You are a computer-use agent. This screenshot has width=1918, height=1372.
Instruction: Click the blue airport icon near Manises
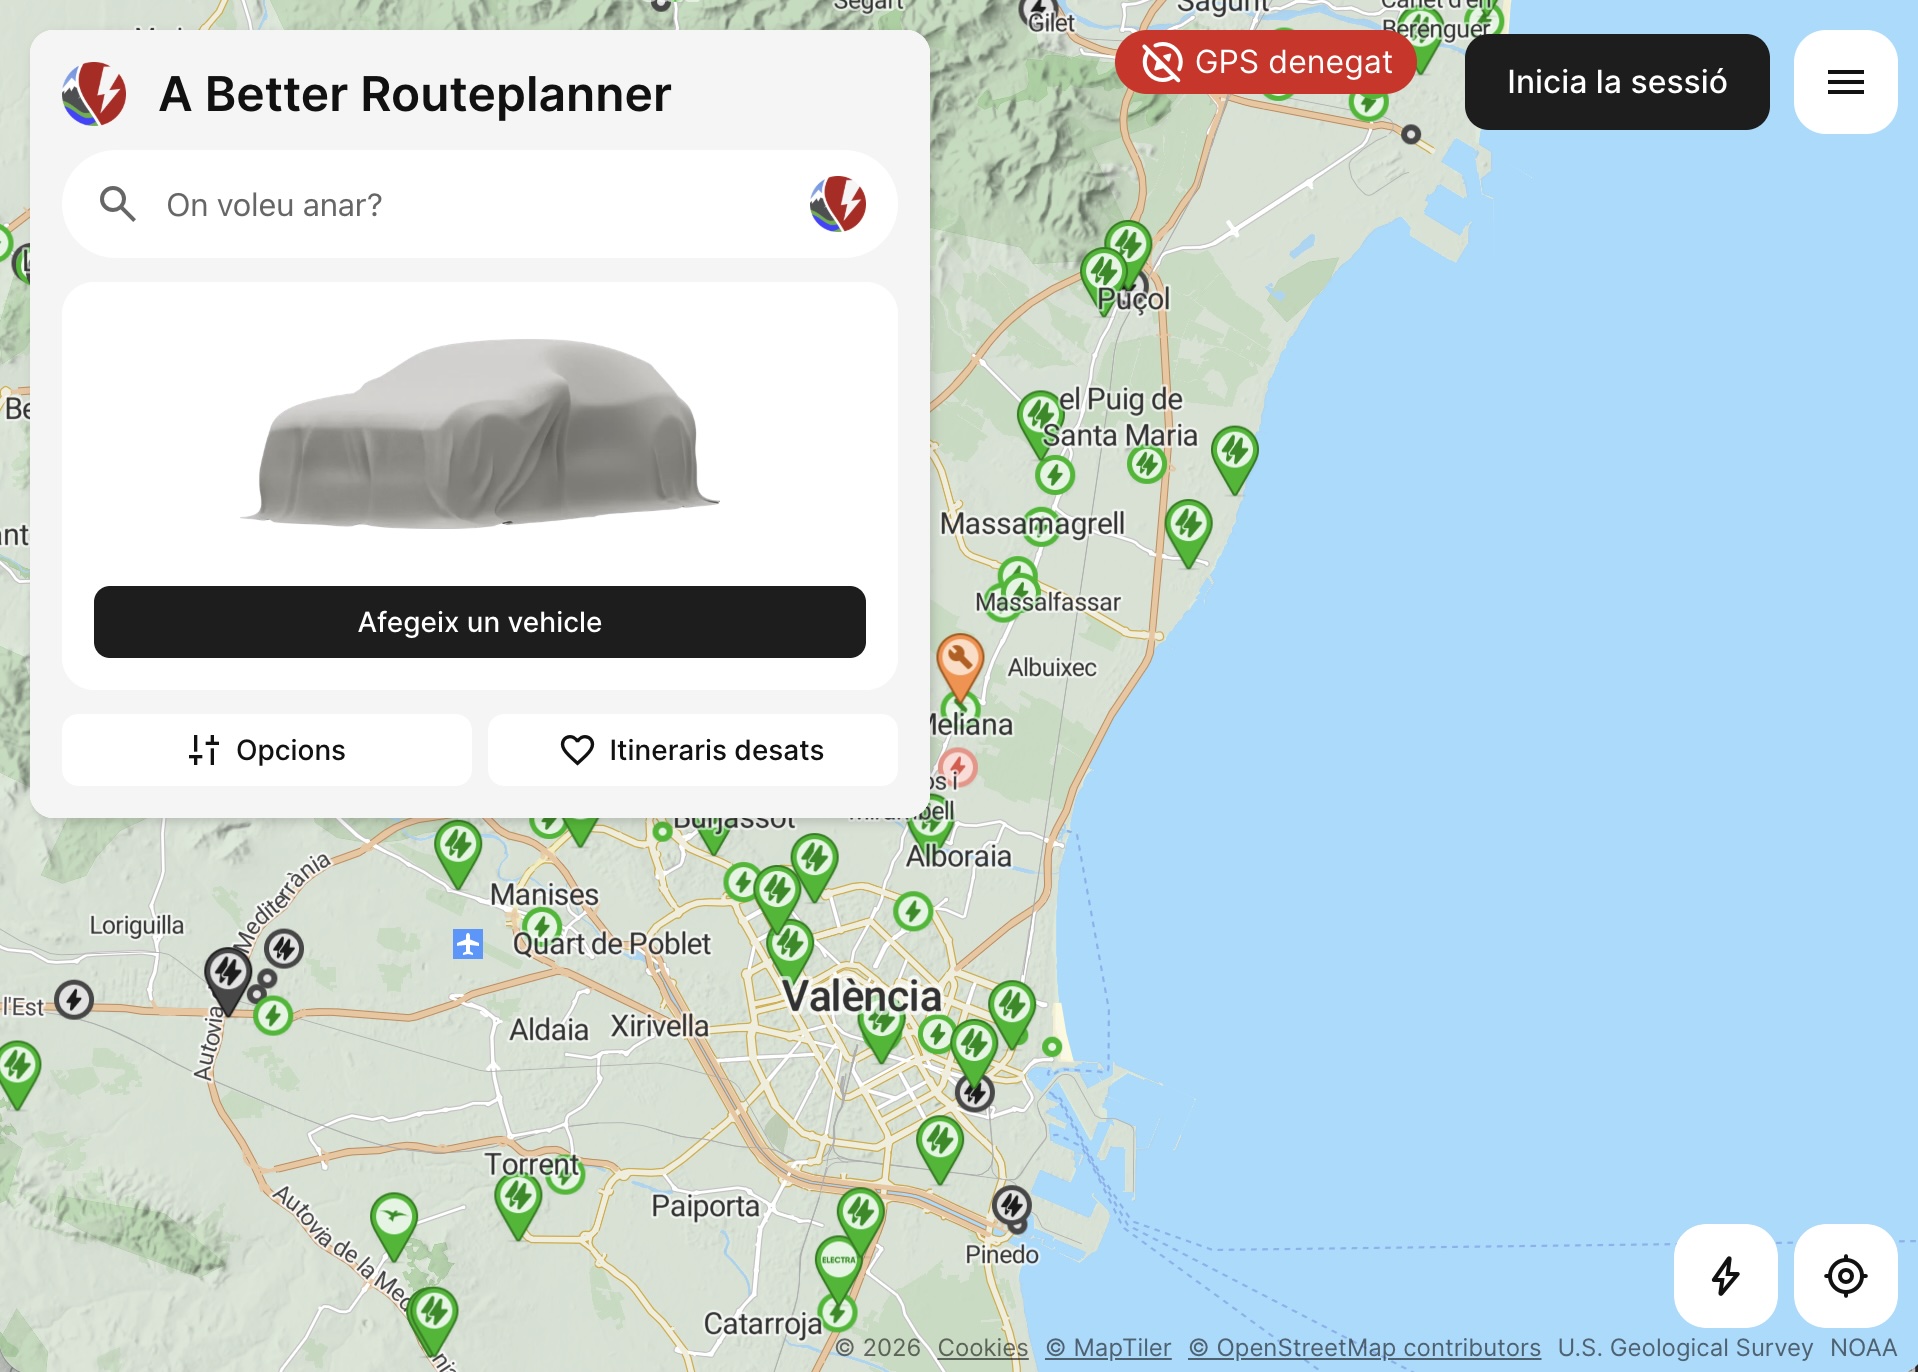(468, 943)
